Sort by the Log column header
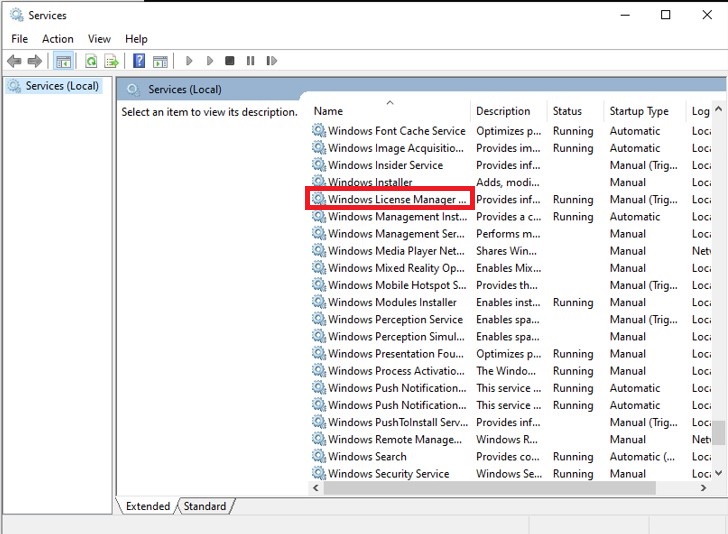Viewport: 728px width, 534px height. point(699,111)
